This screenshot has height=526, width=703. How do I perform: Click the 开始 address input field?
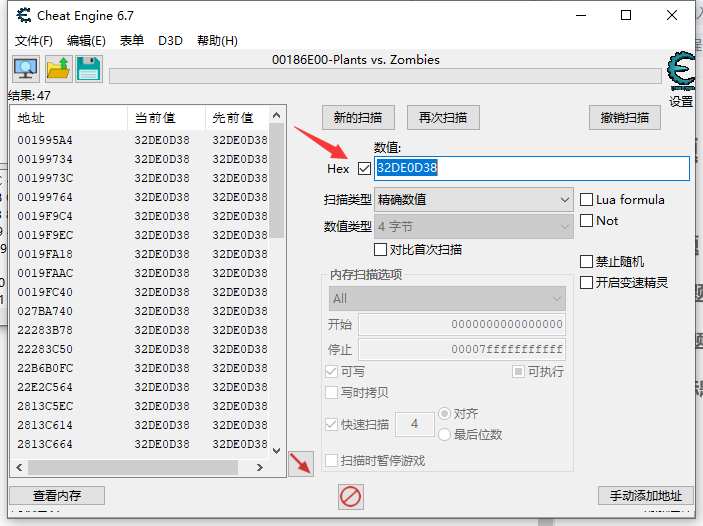462,325
